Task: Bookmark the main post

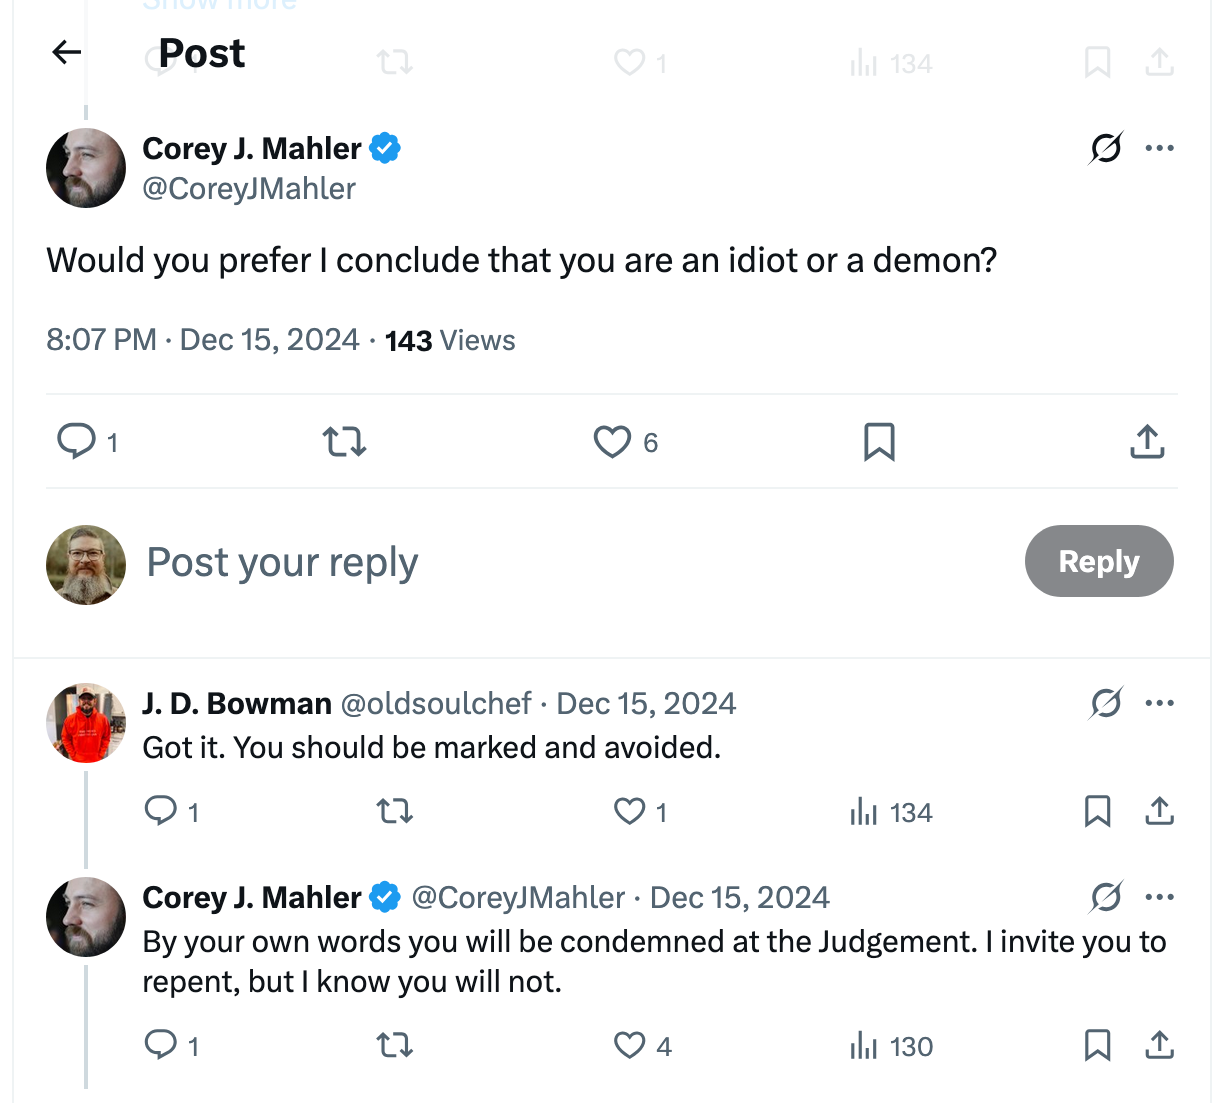Action: coord(879,441)
